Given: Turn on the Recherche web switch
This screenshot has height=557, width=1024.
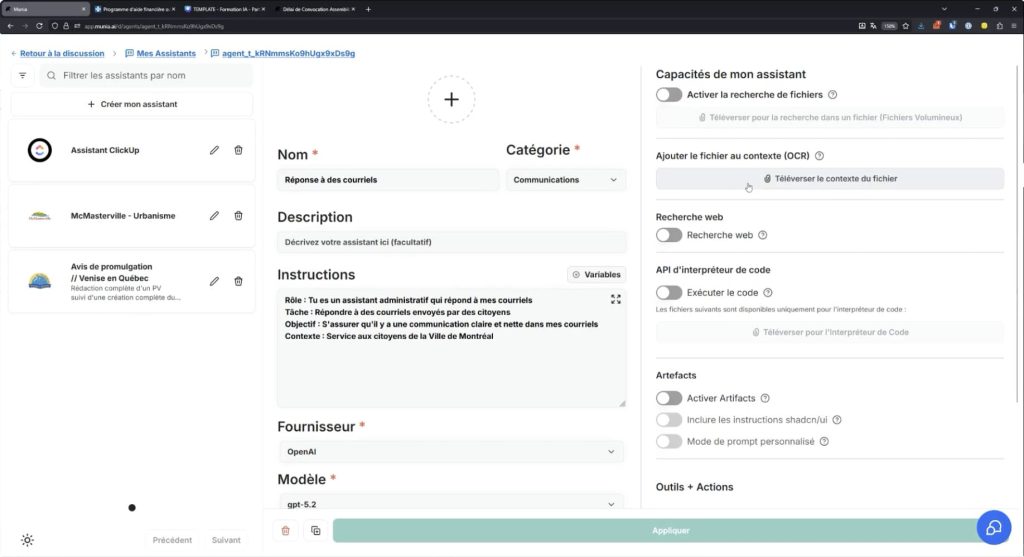Looking at the screenshot, I should pyautogui.click(x=669, y=235).
